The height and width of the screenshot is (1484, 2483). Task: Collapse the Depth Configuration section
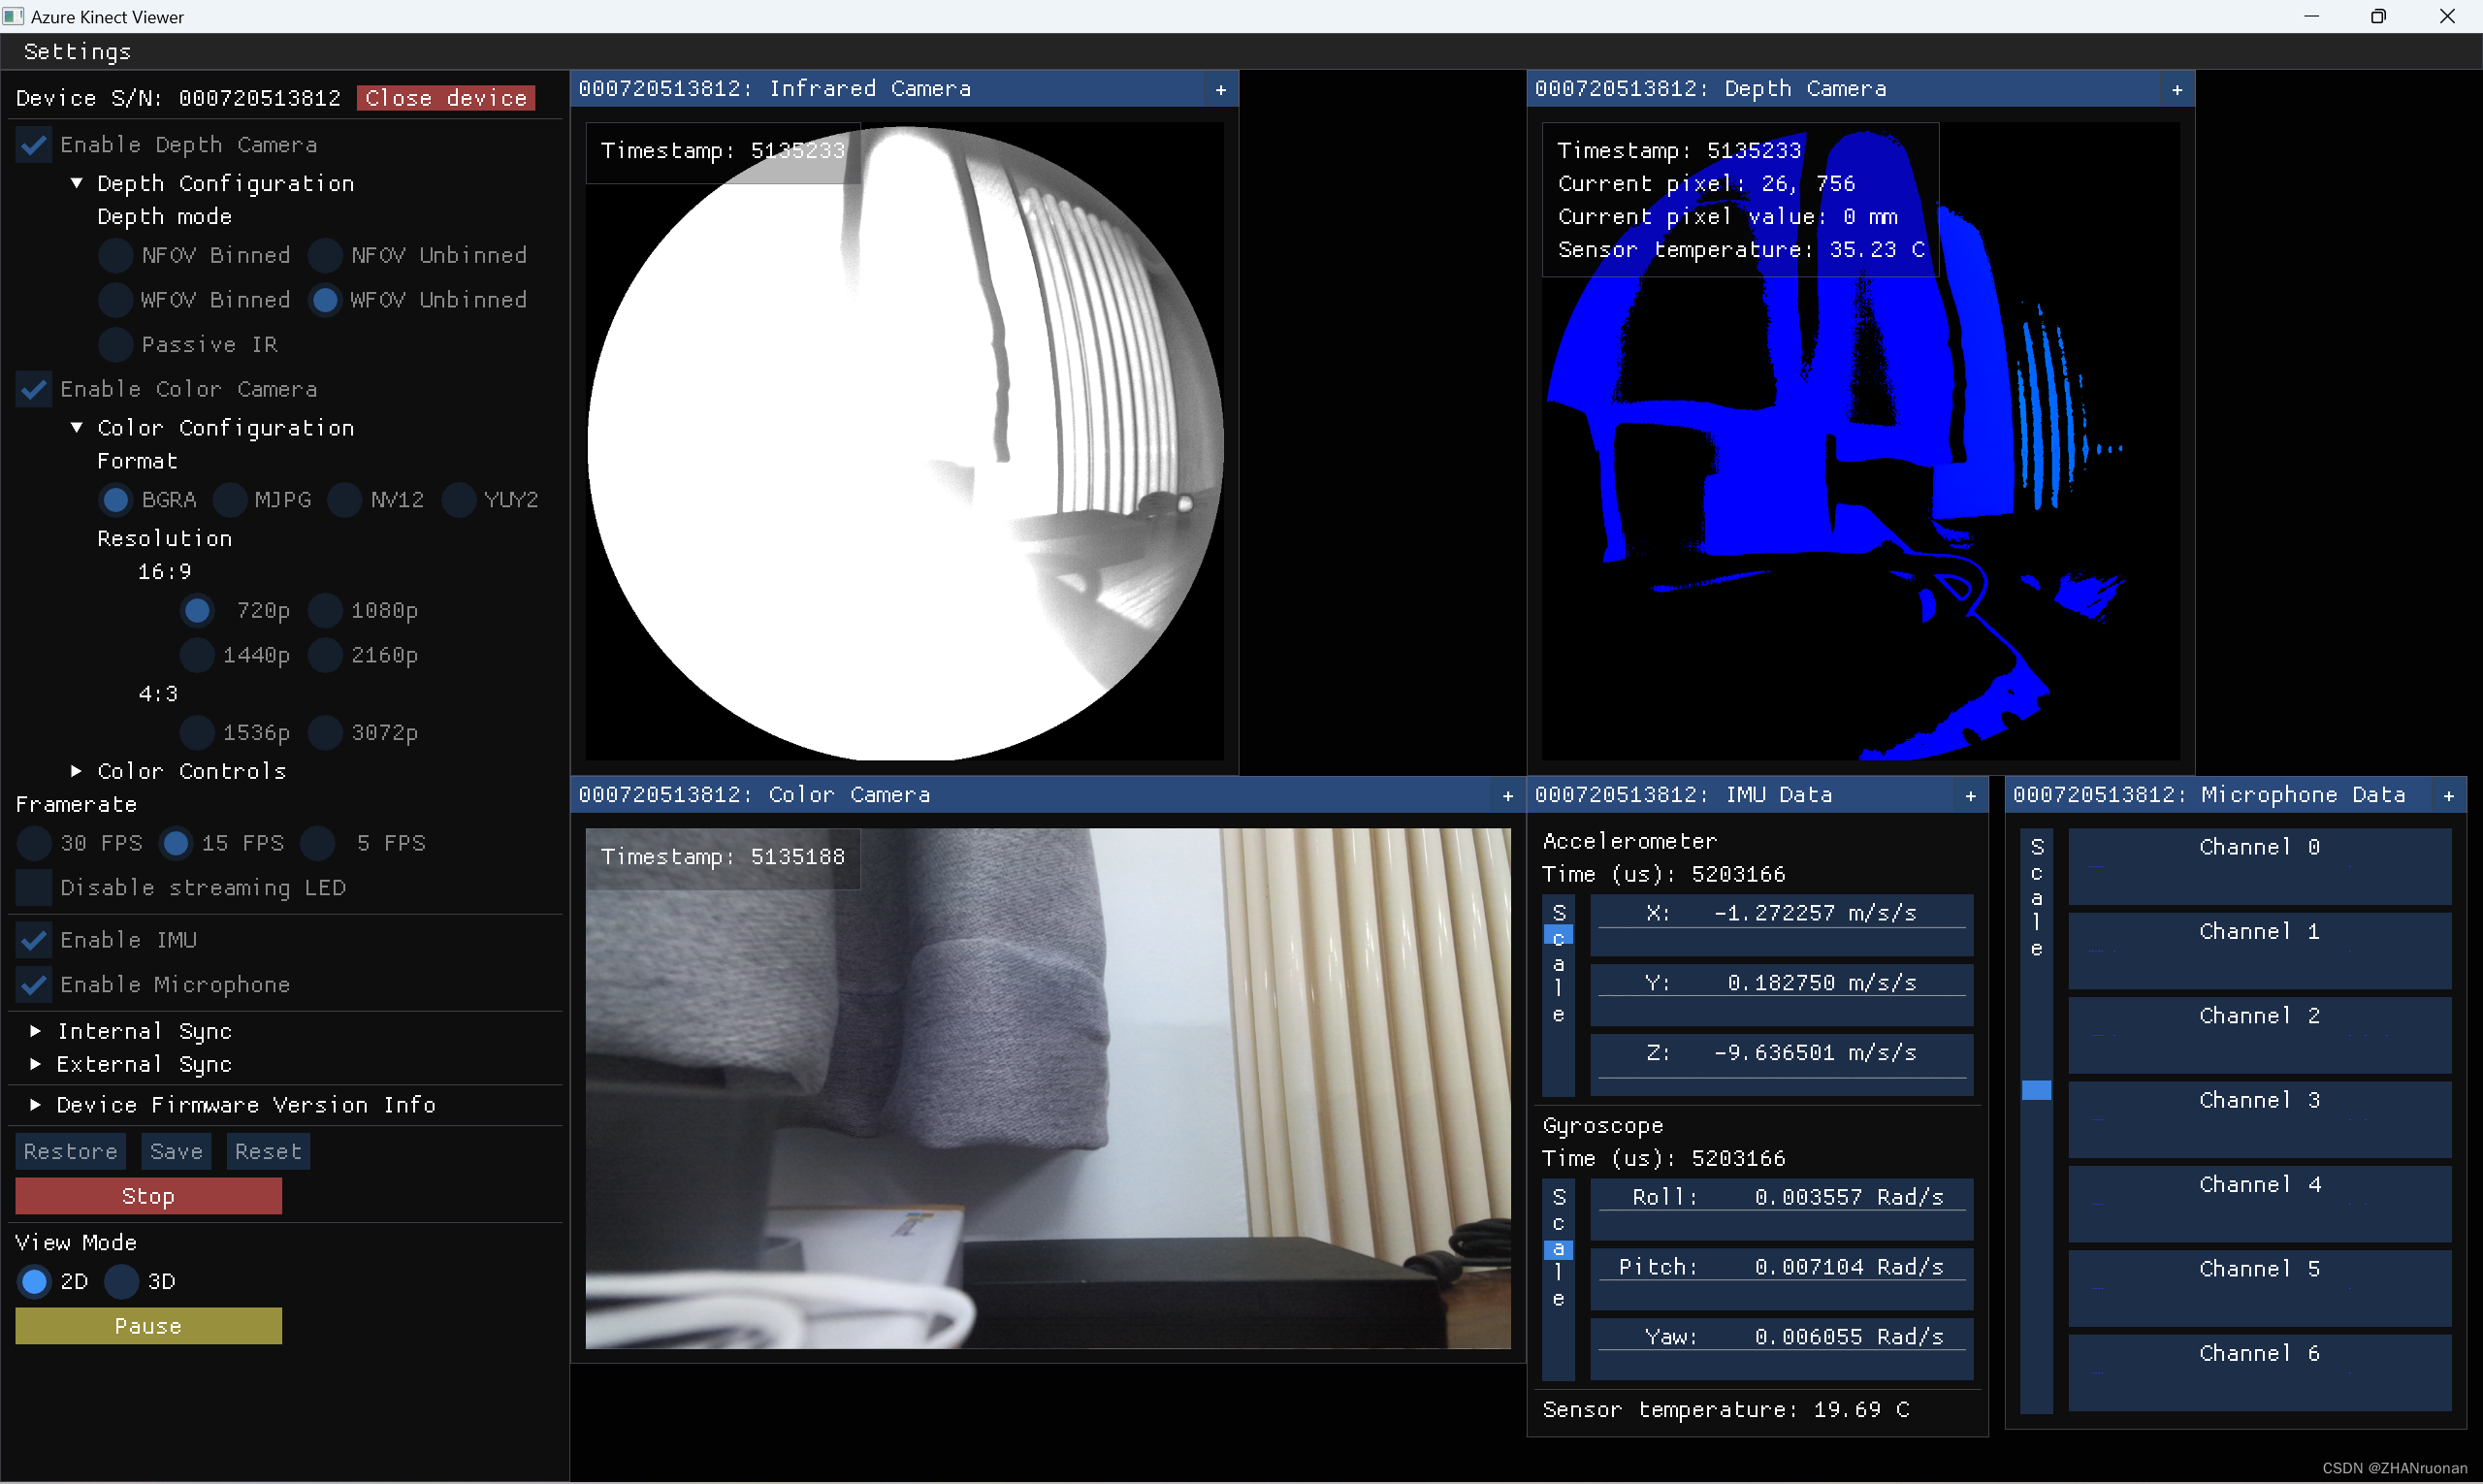click(x=77, y=183)
